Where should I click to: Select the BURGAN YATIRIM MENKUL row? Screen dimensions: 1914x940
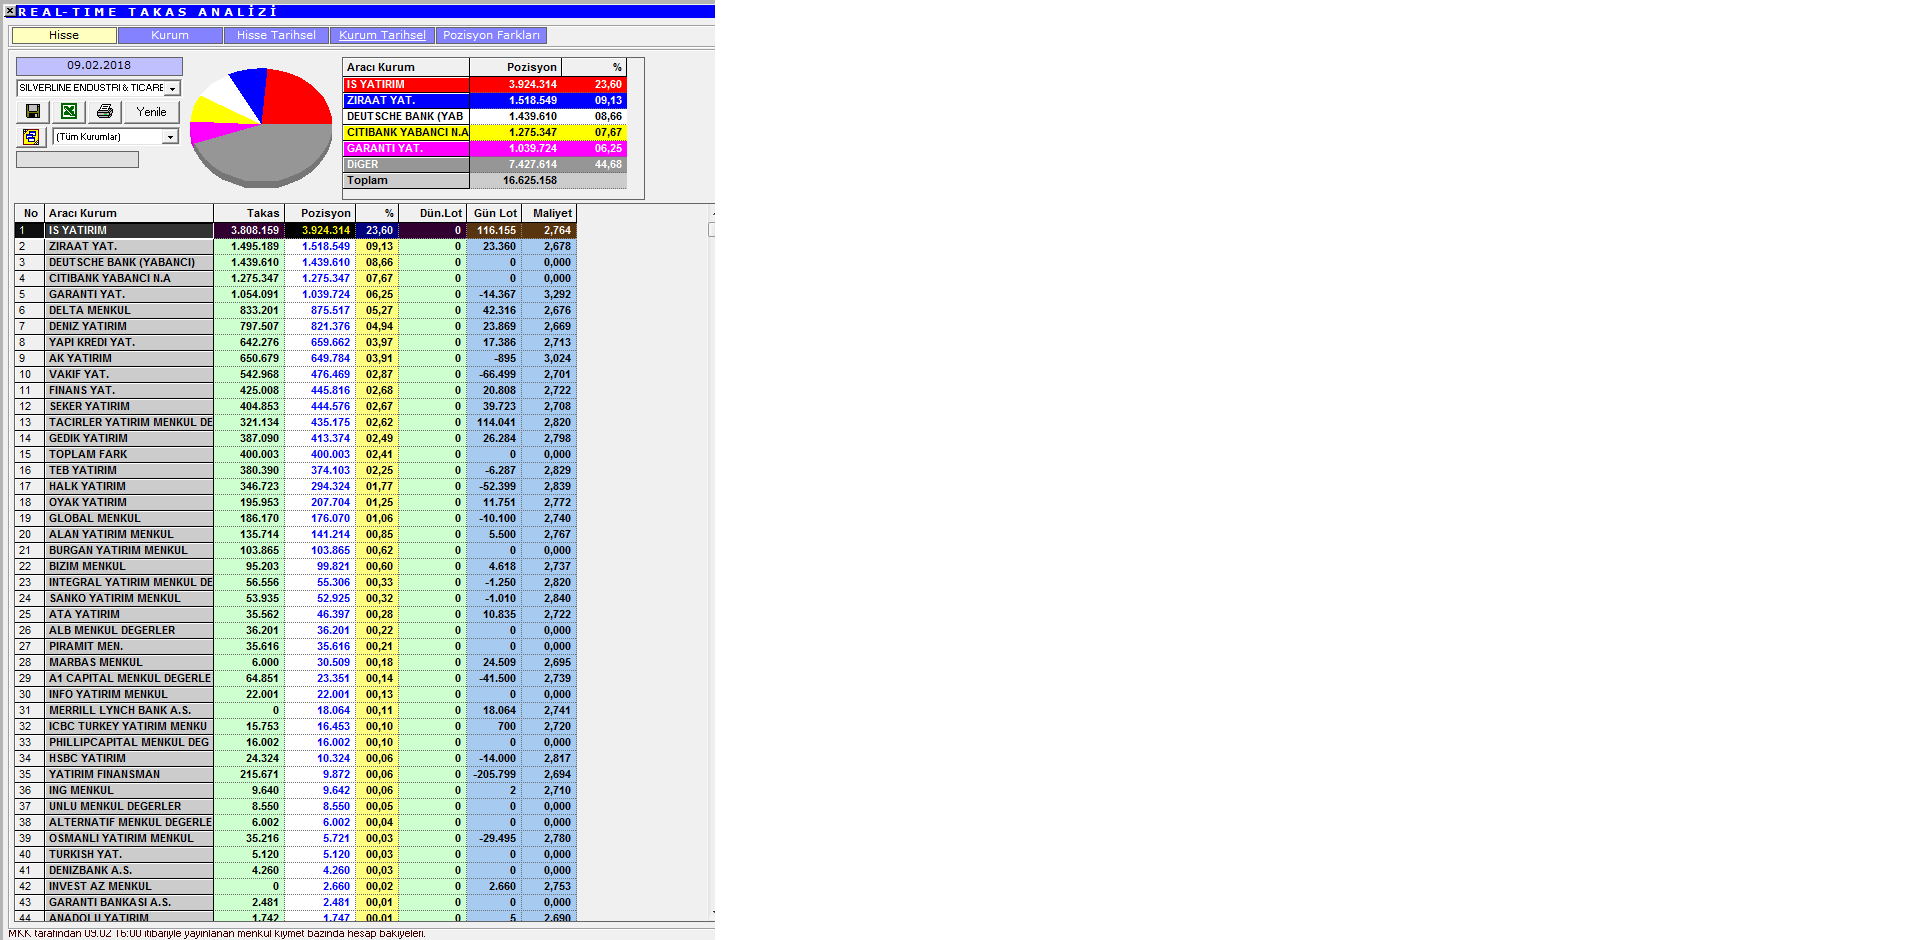coord(295,550)
